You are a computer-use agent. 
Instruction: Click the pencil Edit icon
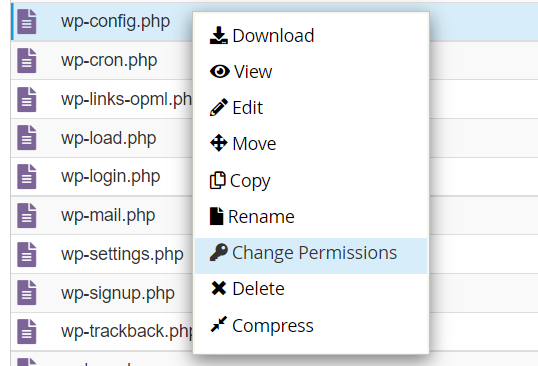click(219, 107)
